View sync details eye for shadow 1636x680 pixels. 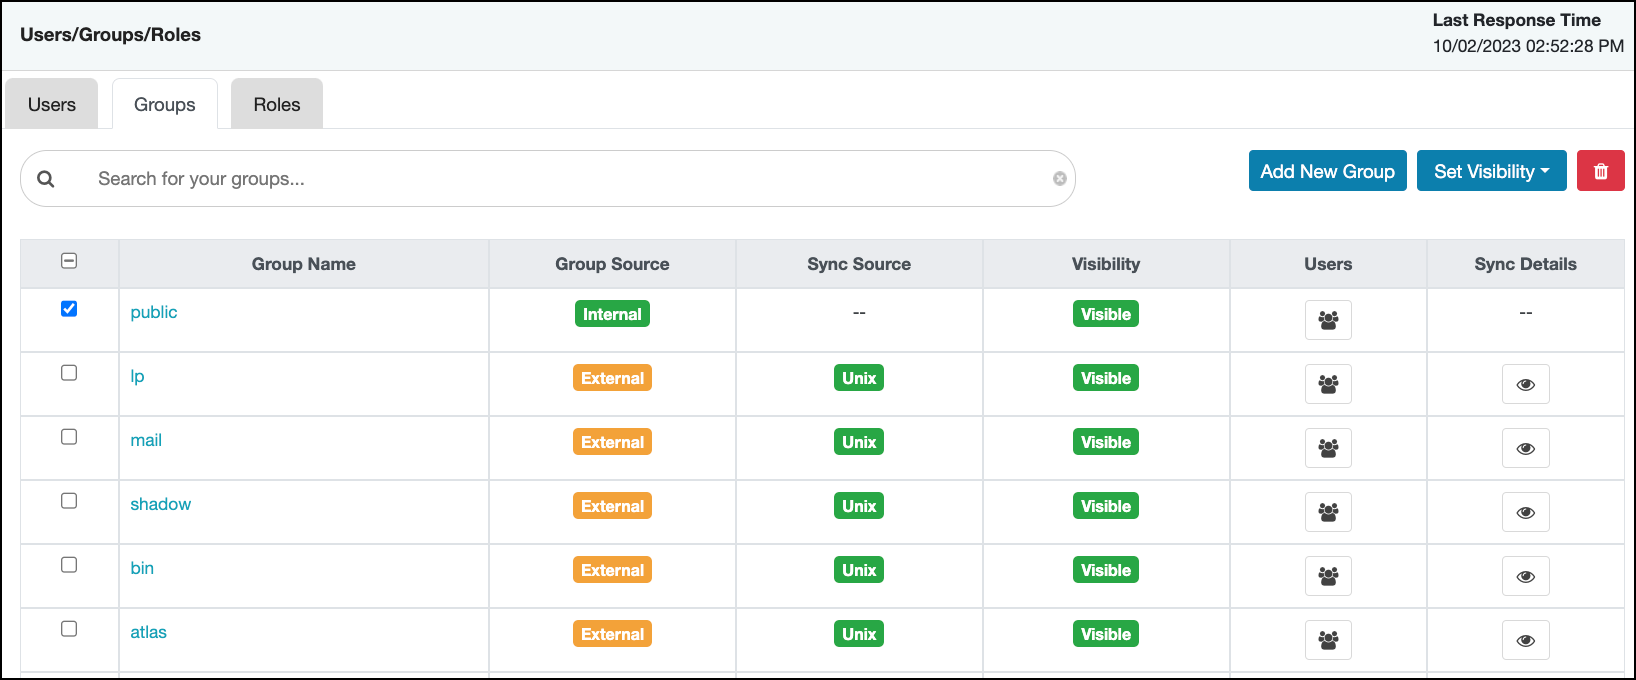[x=1525, y=512]
